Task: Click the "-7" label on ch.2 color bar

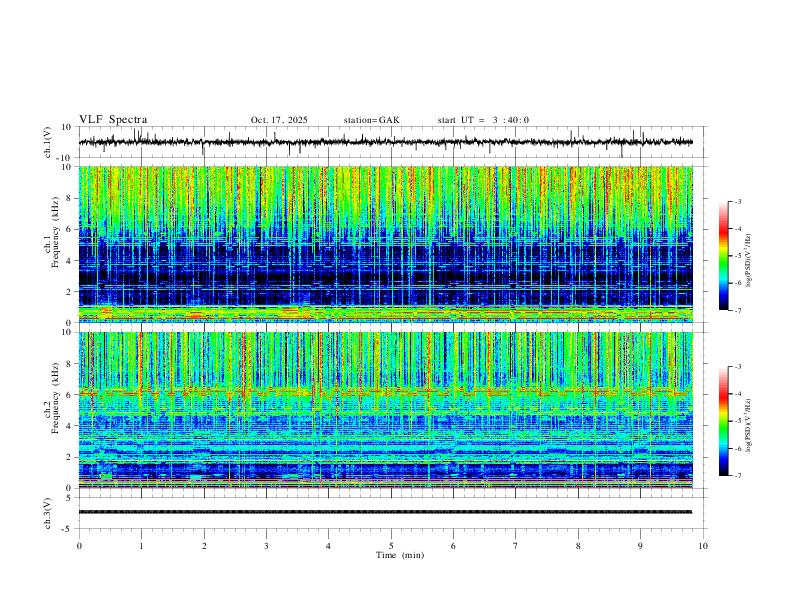Action: [737, 476]
